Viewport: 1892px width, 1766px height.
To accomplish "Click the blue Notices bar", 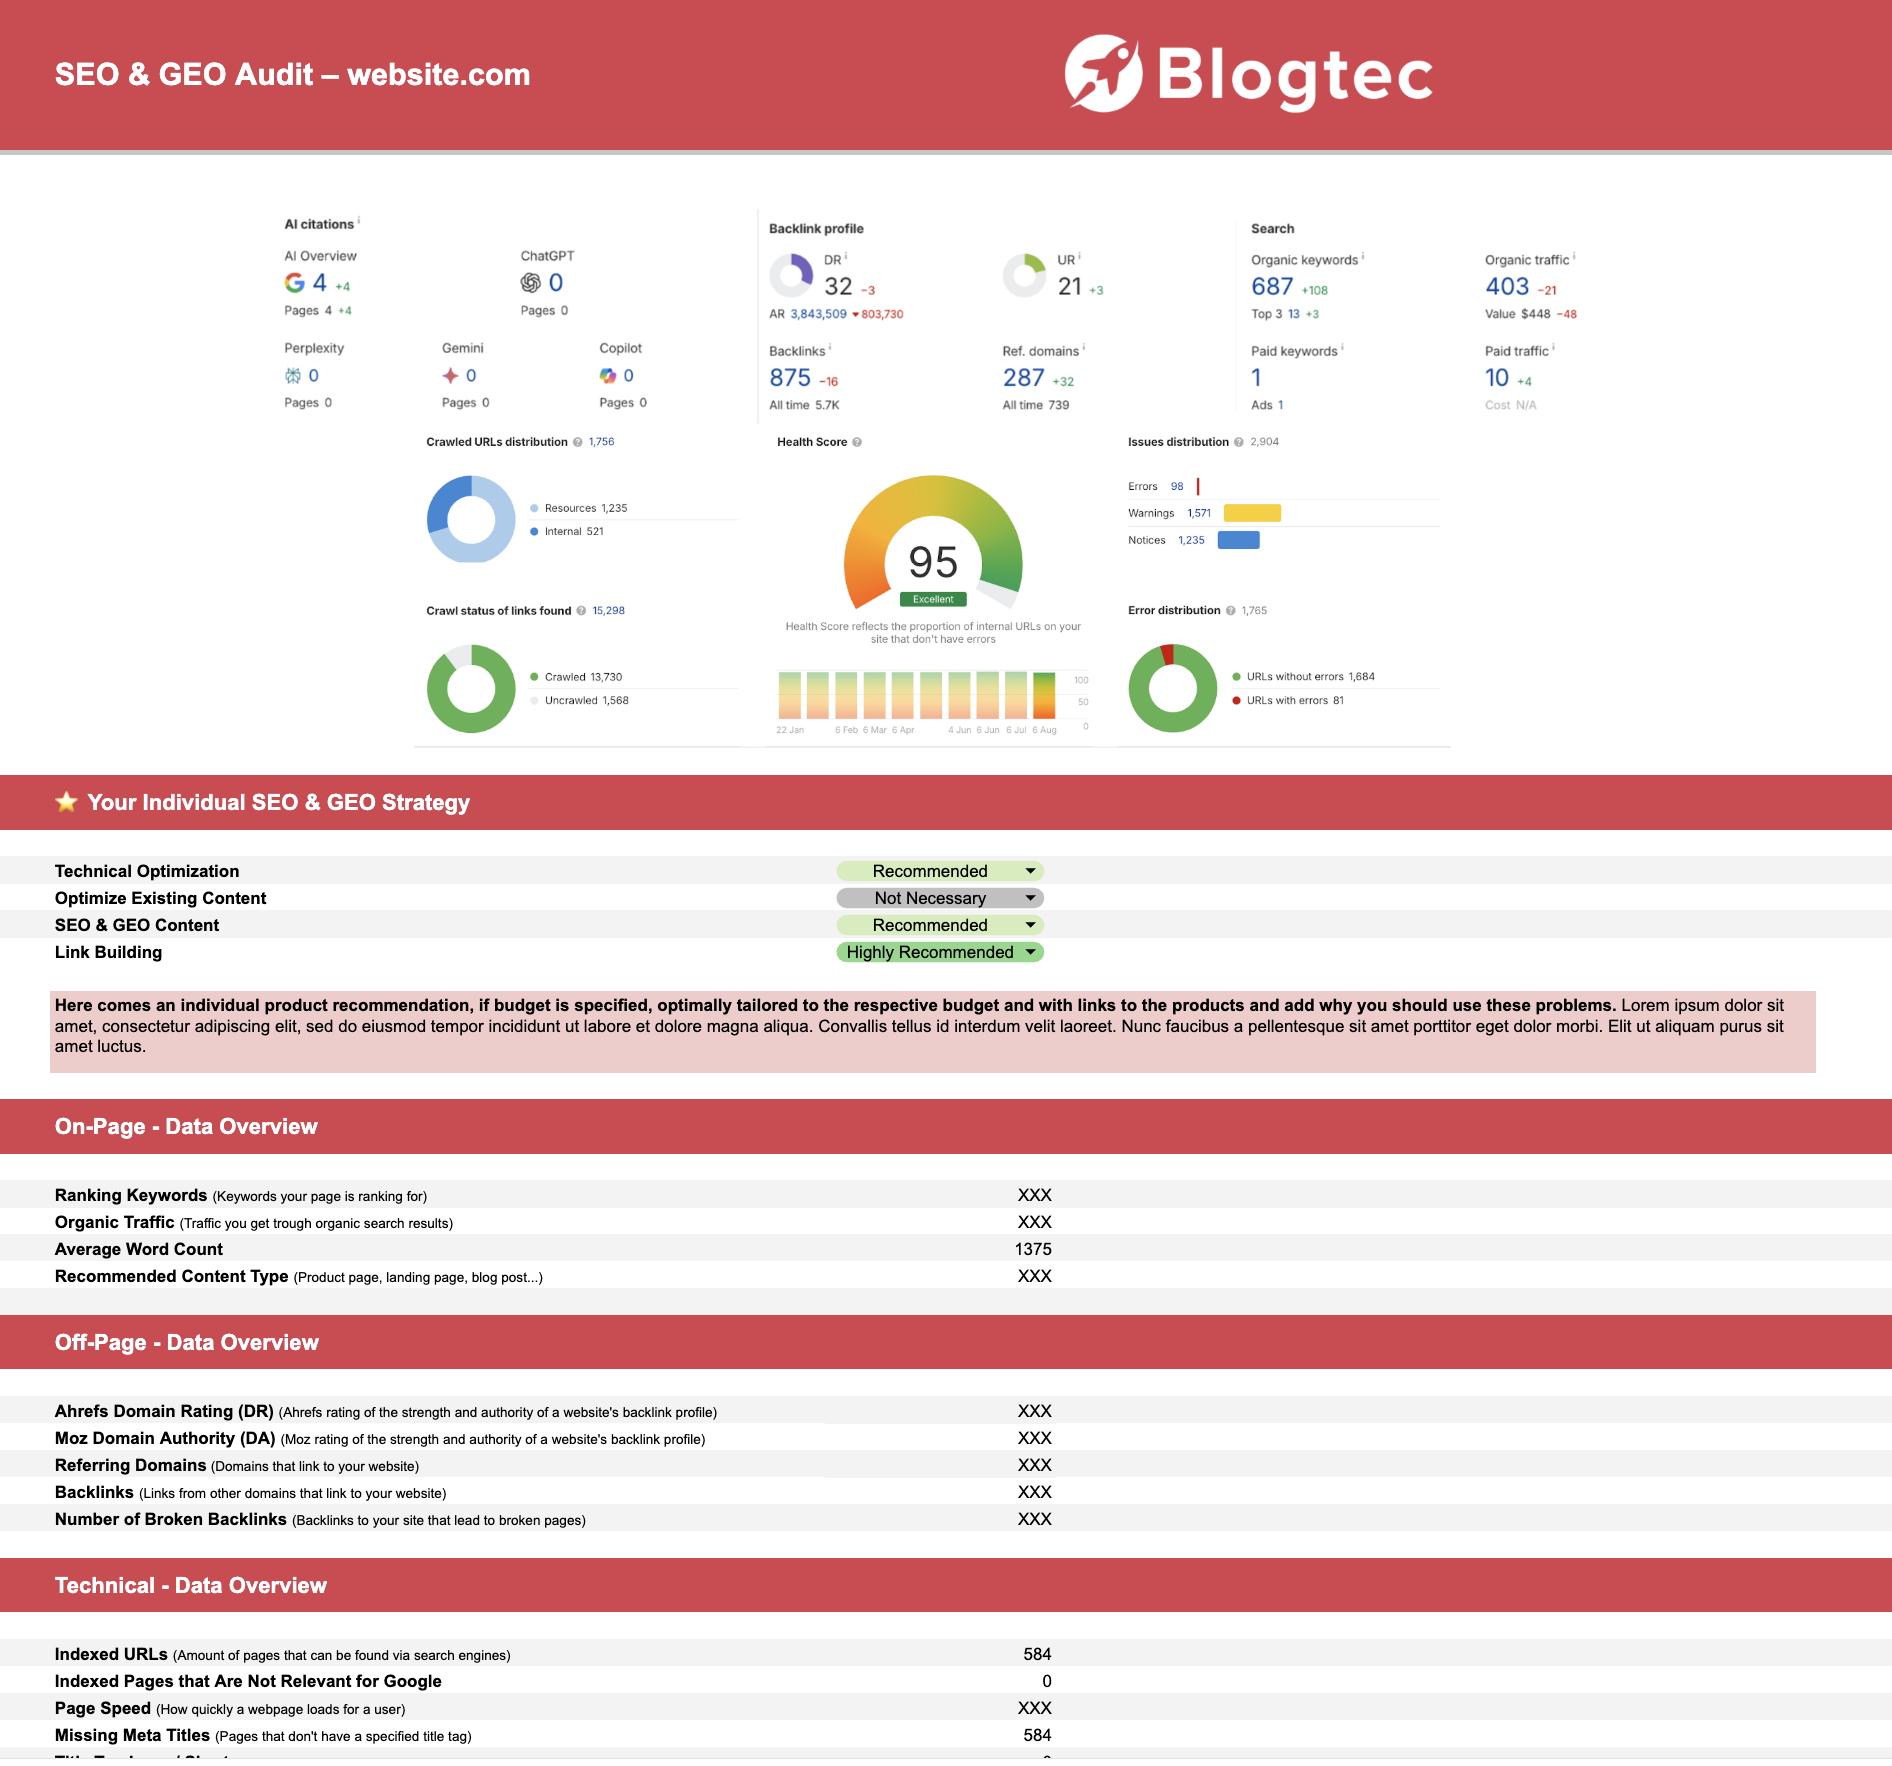I will [1239, 540].
